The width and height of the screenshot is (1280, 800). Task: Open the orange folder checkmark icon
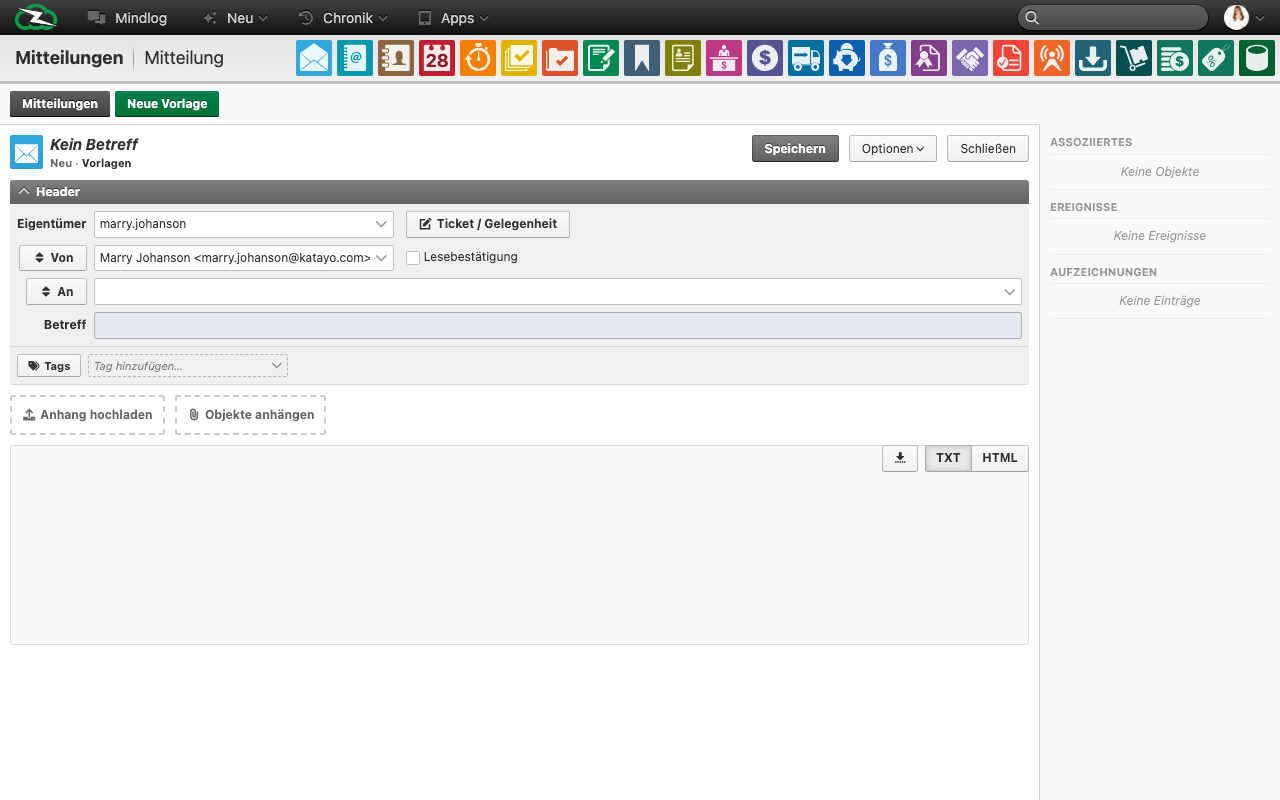click(560, 58)
